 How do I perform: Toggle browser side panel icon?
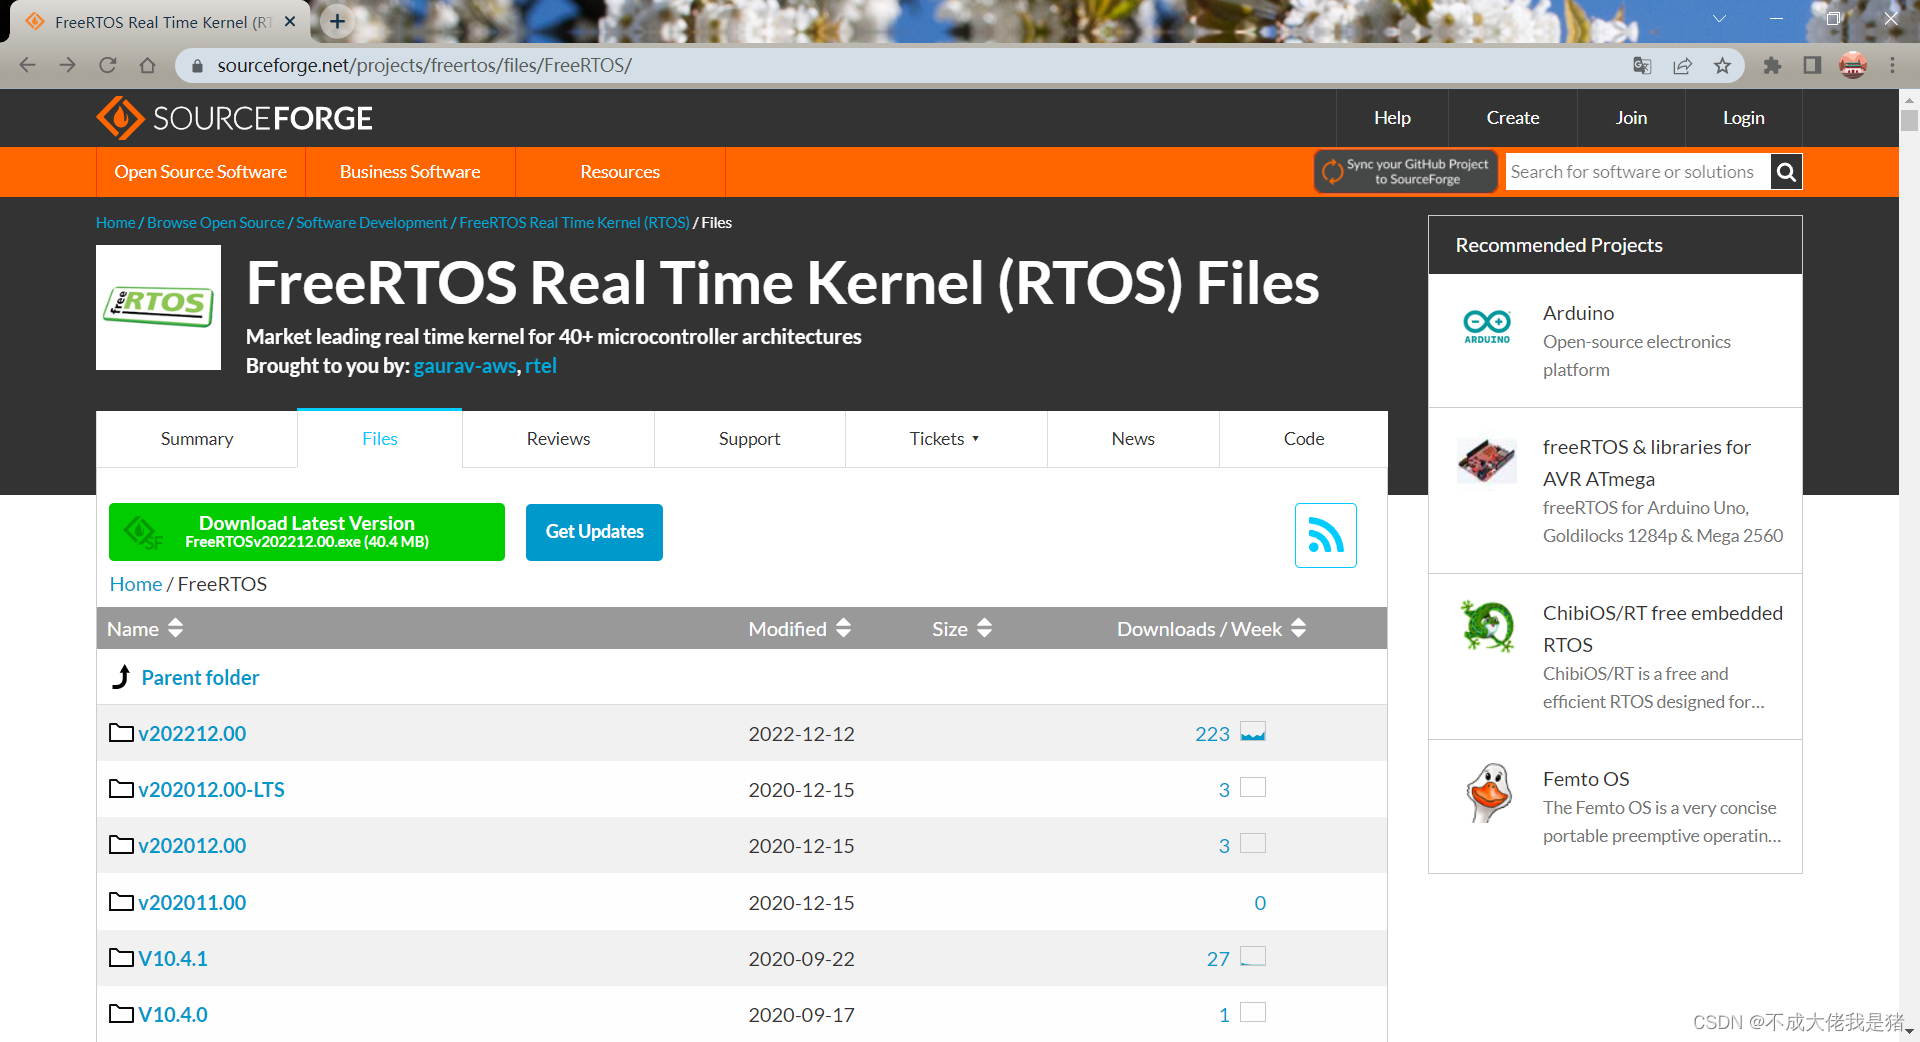coord(1812,65)
